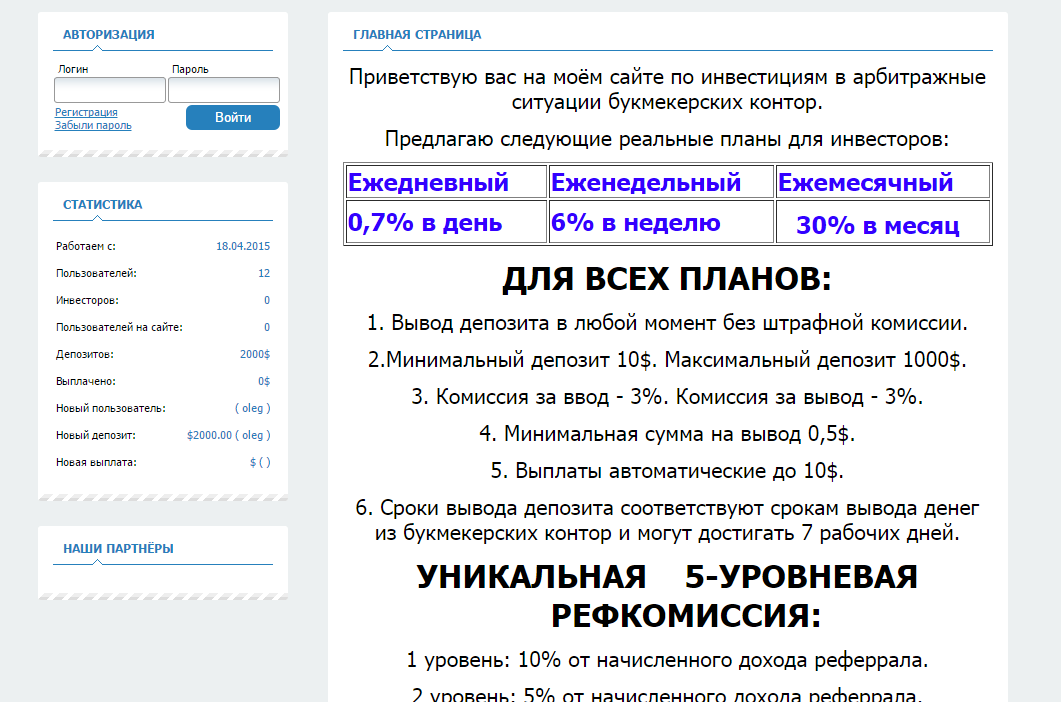Click the Авторизация panel header
This screenshot has height=702, width=1061.
tap(108, 35)
